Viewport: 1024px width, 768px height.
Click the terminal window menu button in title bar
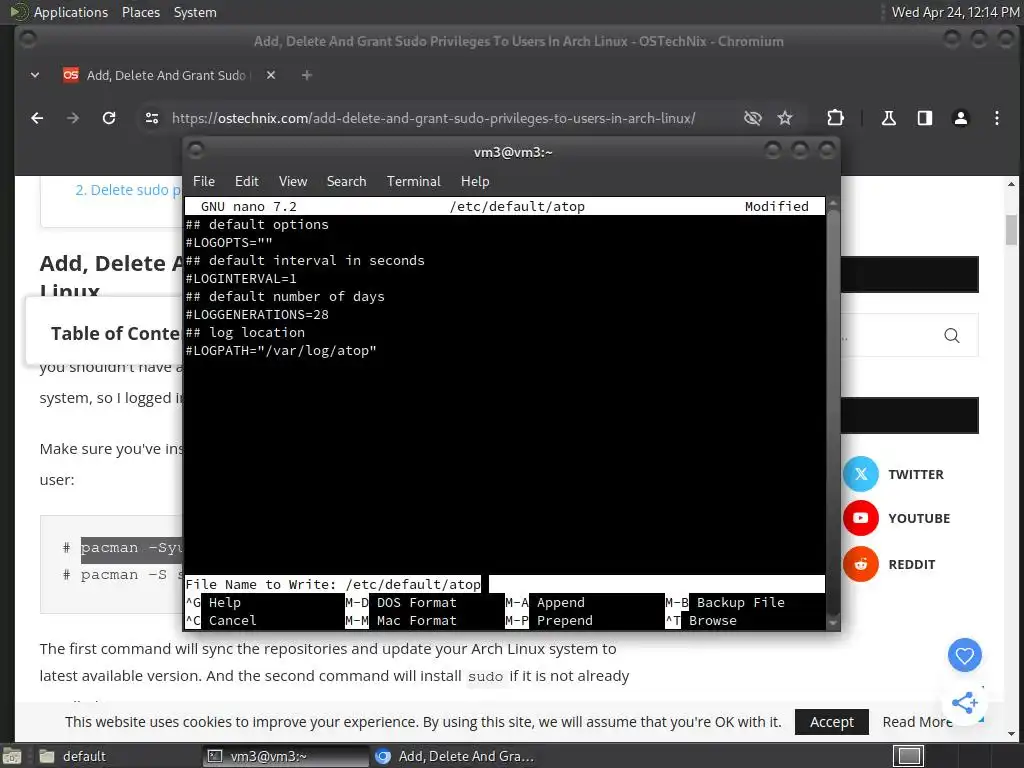196,151
